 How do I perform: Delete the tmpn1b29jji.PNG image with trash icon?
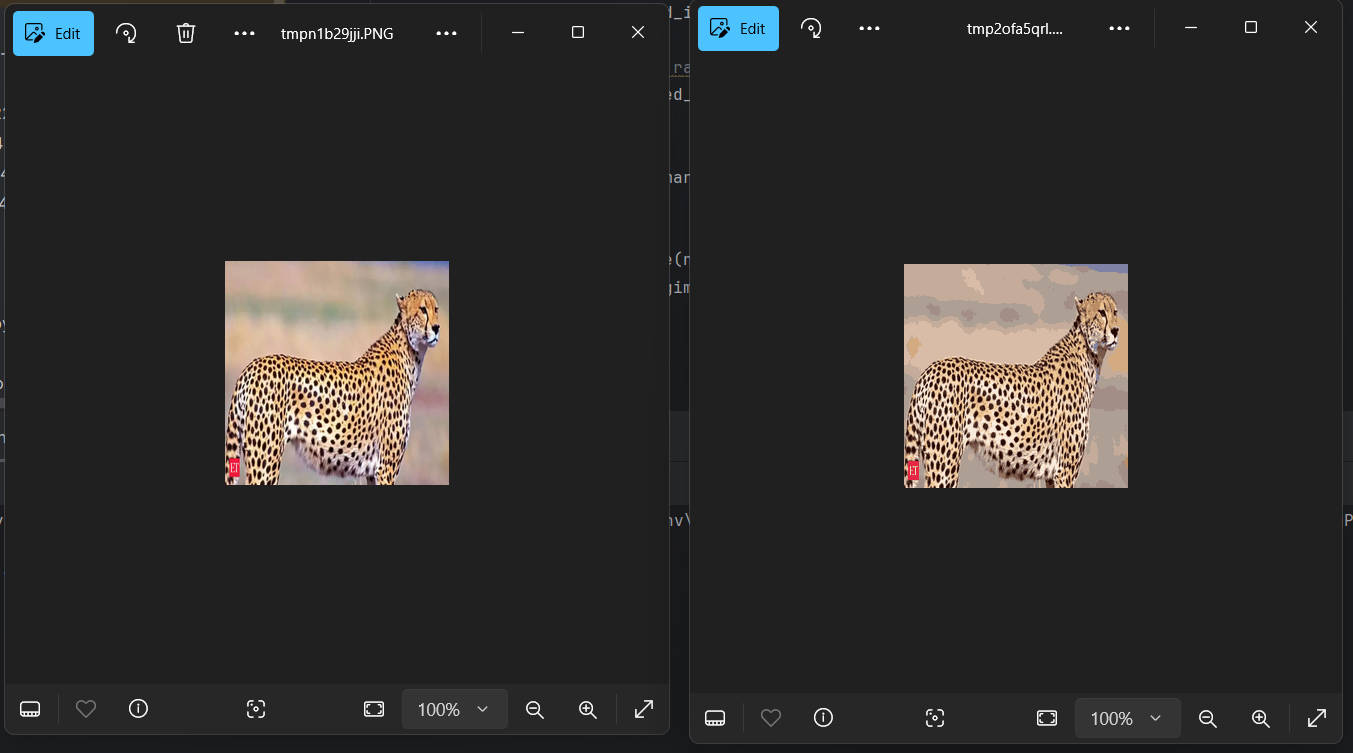point(186,33)
